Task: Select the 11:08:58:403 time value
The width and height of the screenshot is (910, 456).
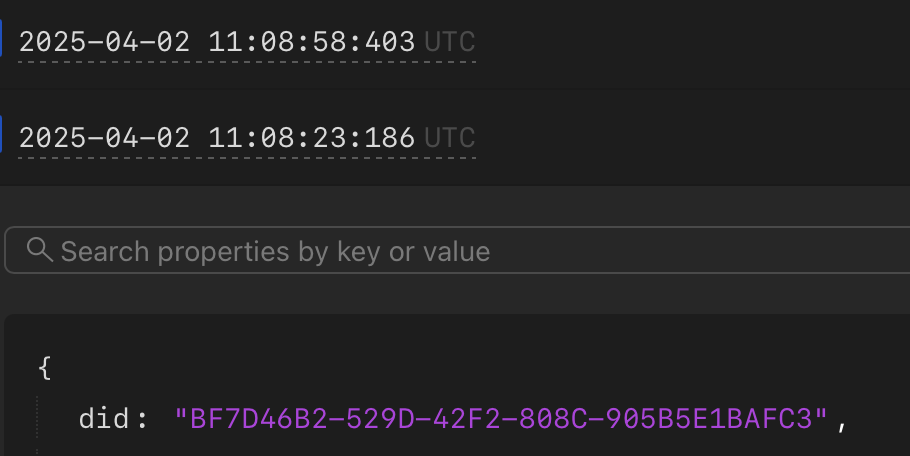Action: [311, 42]
